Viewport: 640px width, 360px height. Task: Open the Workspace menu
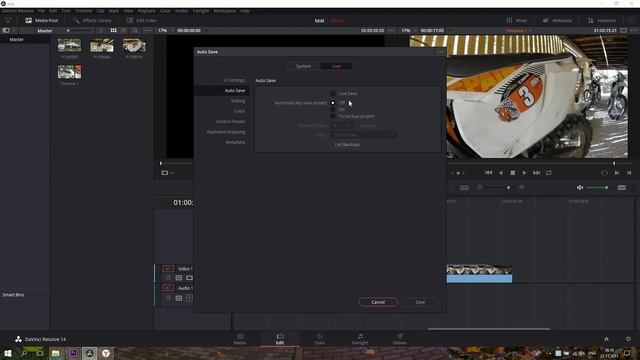pos(224,11)
